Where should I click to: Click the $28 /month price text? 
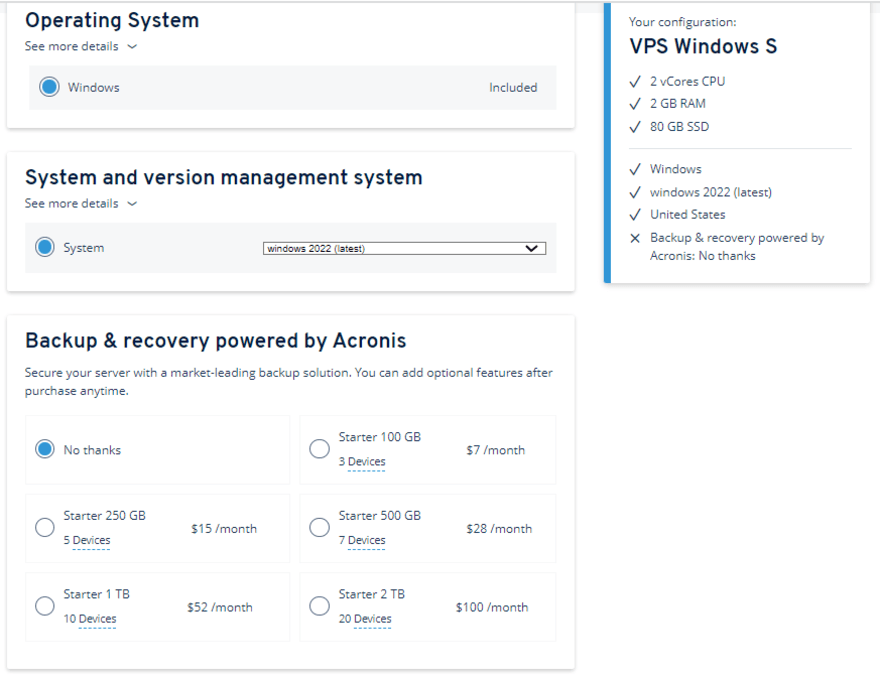coord(499,529)
